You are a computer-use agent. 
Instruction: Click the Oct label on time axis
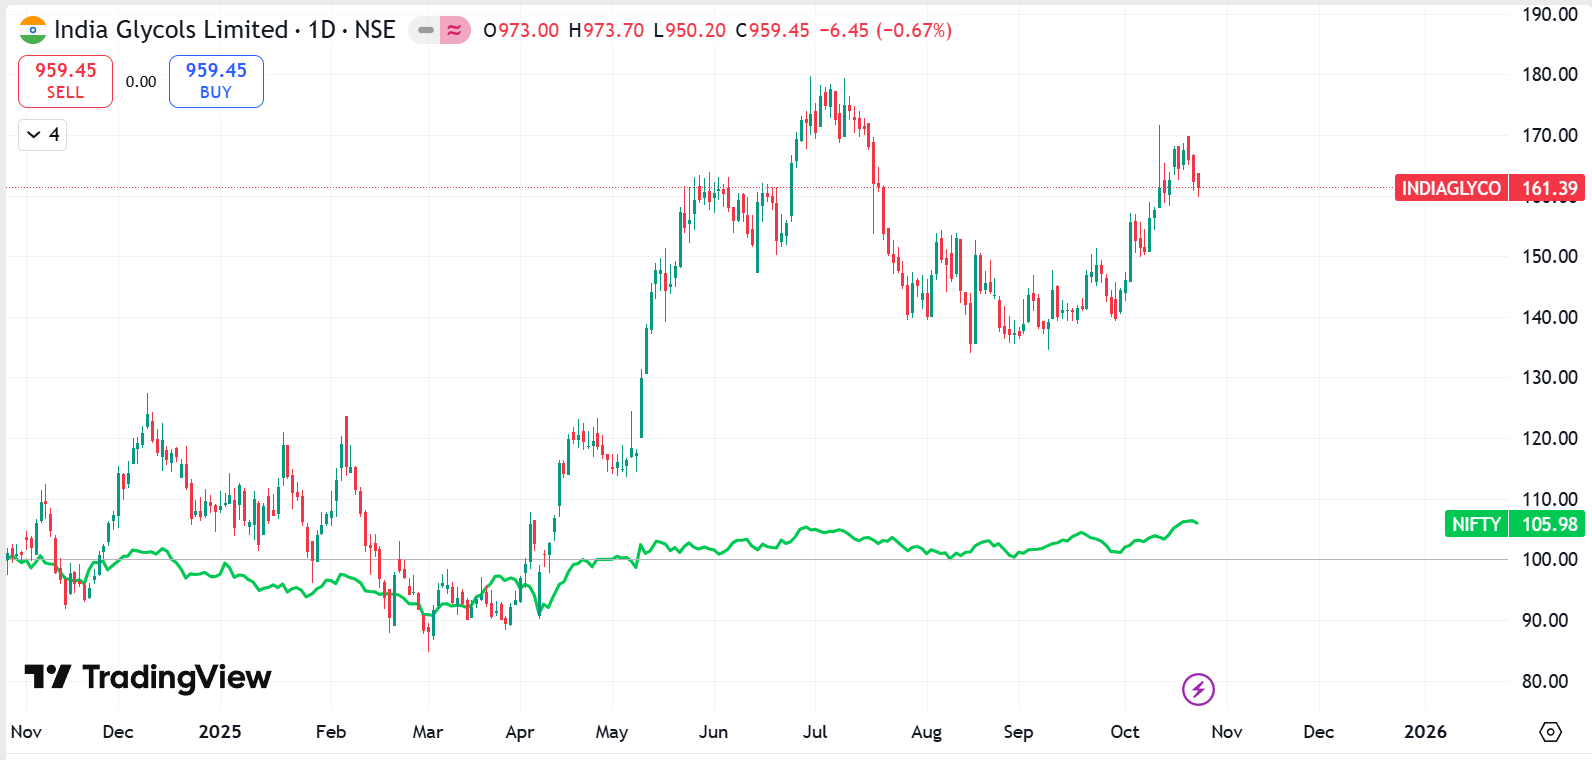1125,732
